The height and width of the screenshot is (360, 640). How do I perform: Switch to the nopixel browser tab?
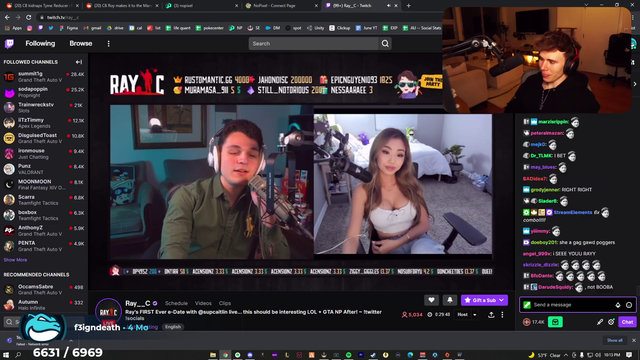[201, 6]
